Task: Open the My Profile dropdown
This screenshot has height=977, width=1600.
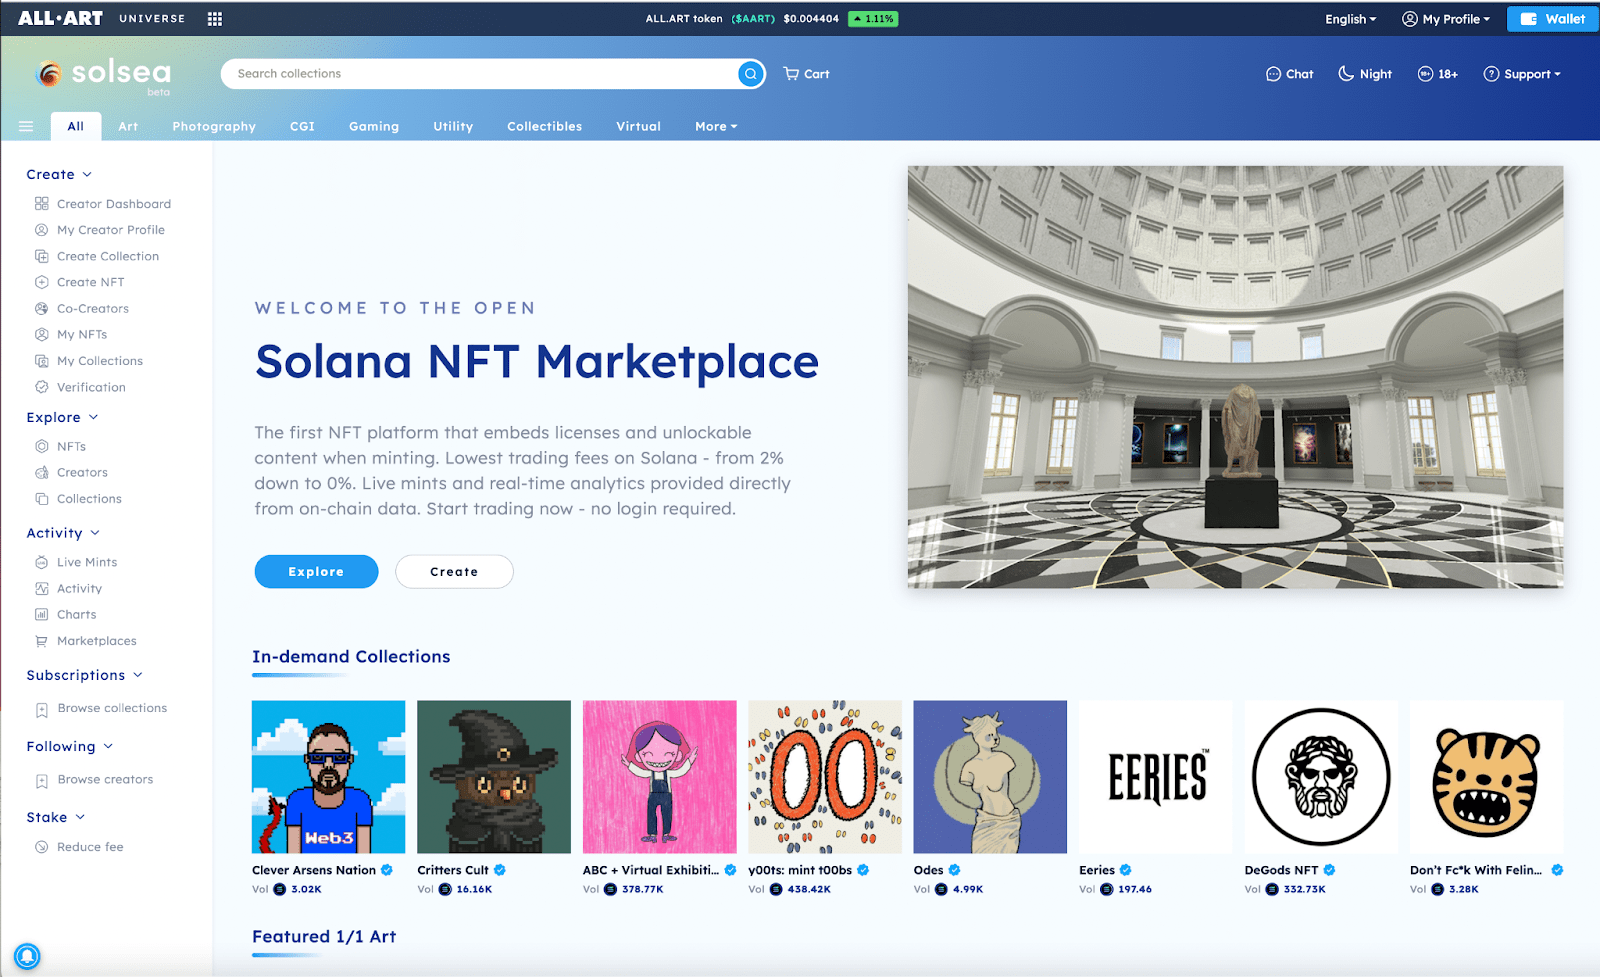Action: [x=1446, y=19]
